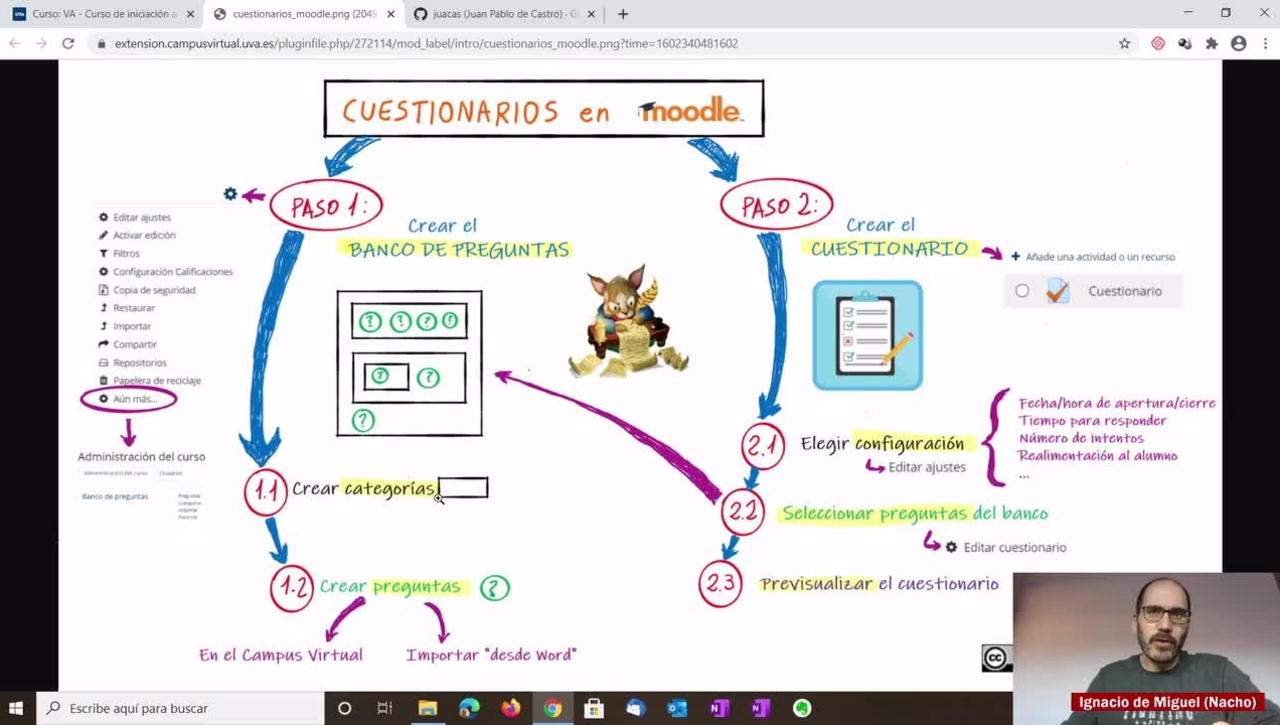Viewport: 1280px width, 725px height.
Task: Open the Chrome Extensions puzzle menu
Action: 1212,44
